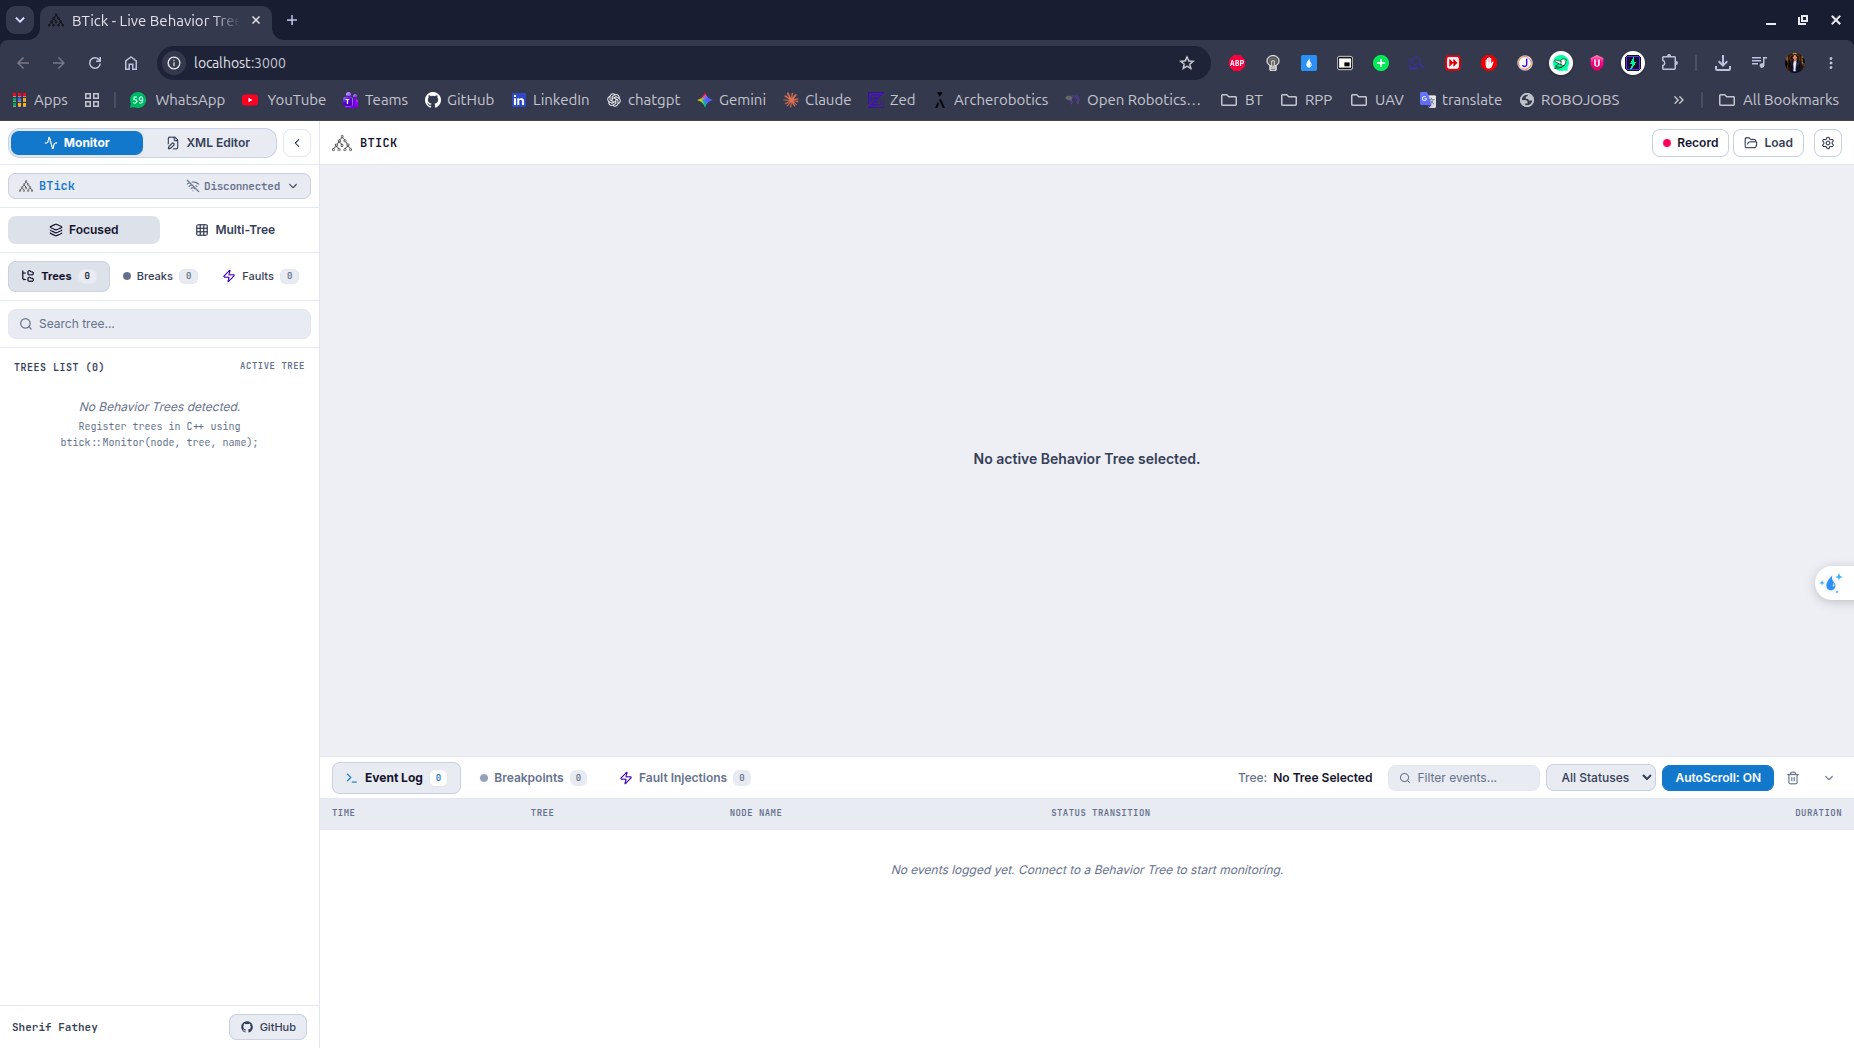Open the Faults sidebar tab

pos(260,276)
